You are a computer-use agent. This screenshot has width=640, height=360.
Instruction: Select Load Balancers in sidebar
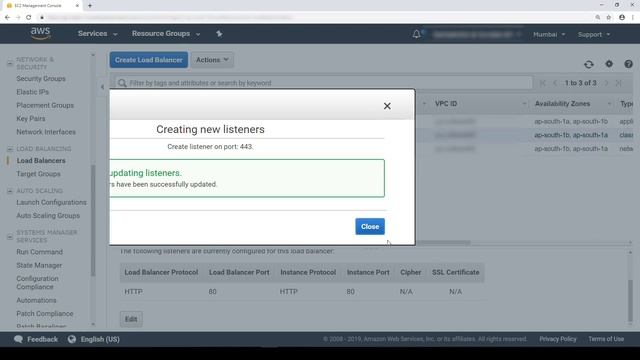coord(41,160)
